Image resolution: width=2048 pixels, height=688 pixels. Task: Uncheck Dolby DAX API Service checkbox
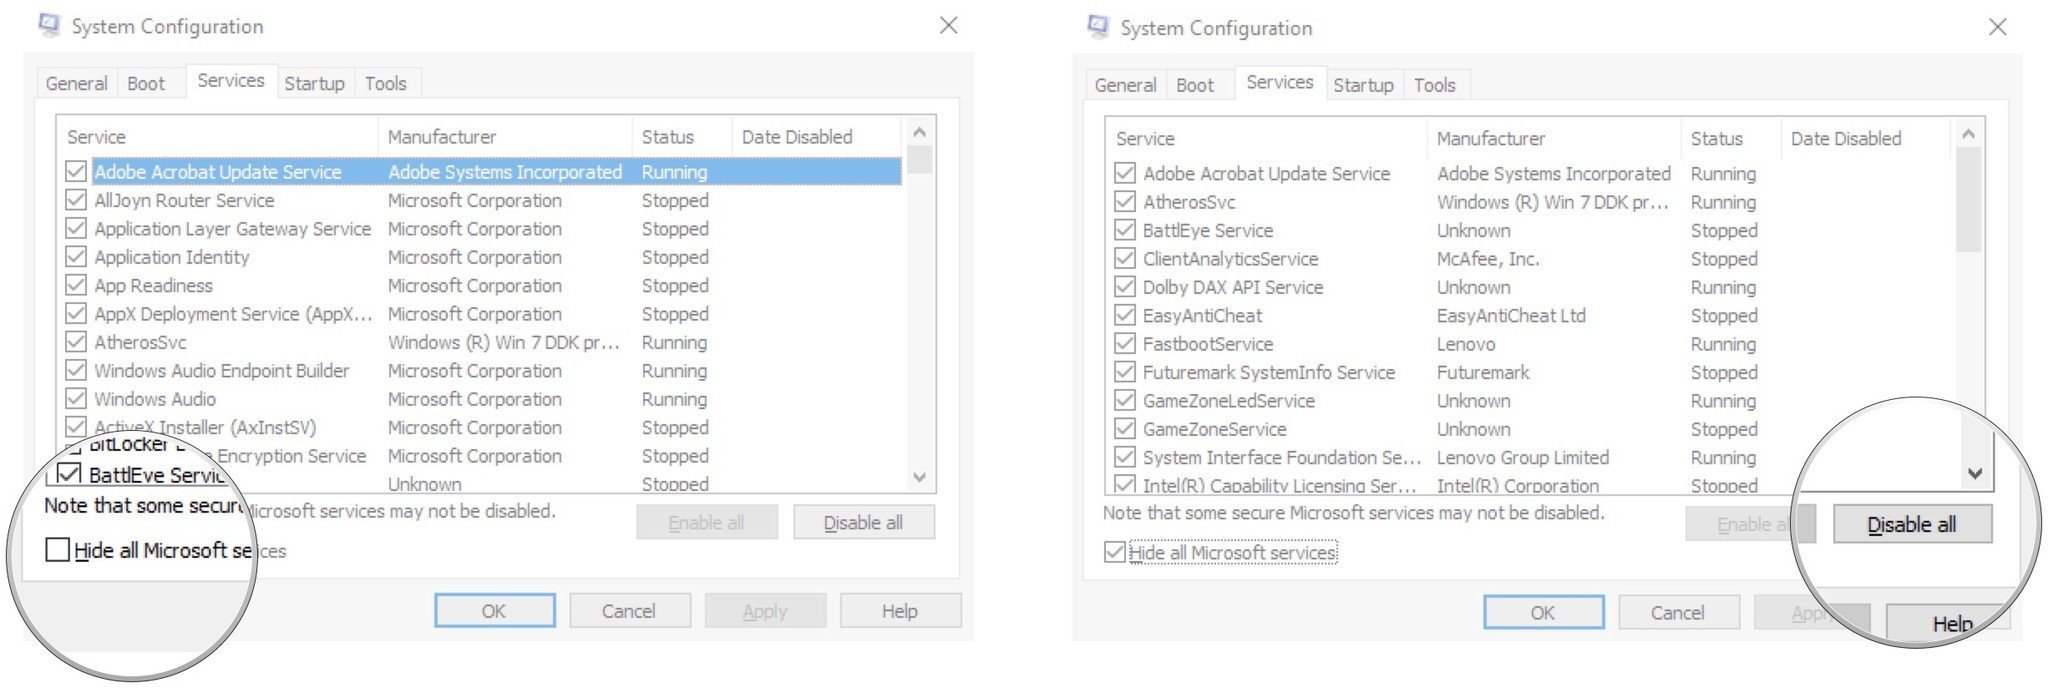click(x=1125, y=287)
